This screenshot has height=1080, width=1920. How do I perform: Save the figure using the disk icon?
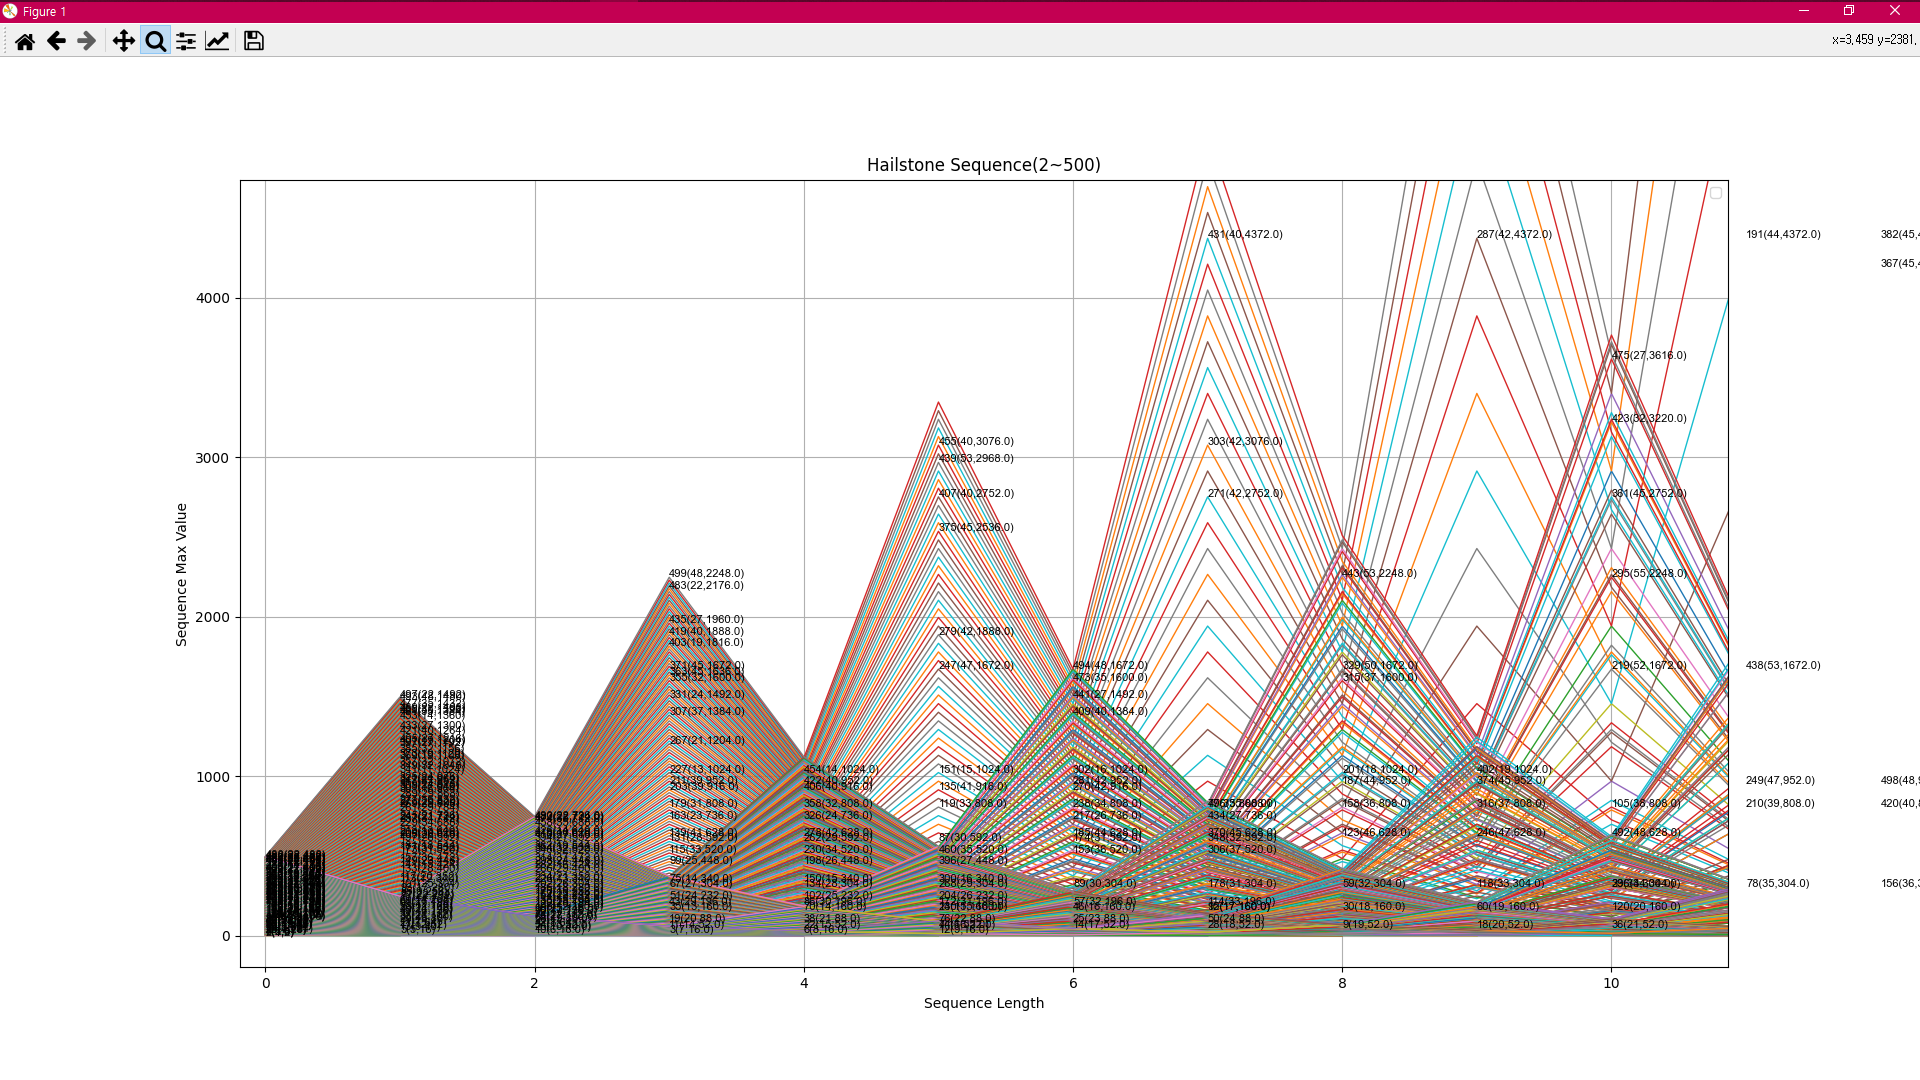pos(254,41)
